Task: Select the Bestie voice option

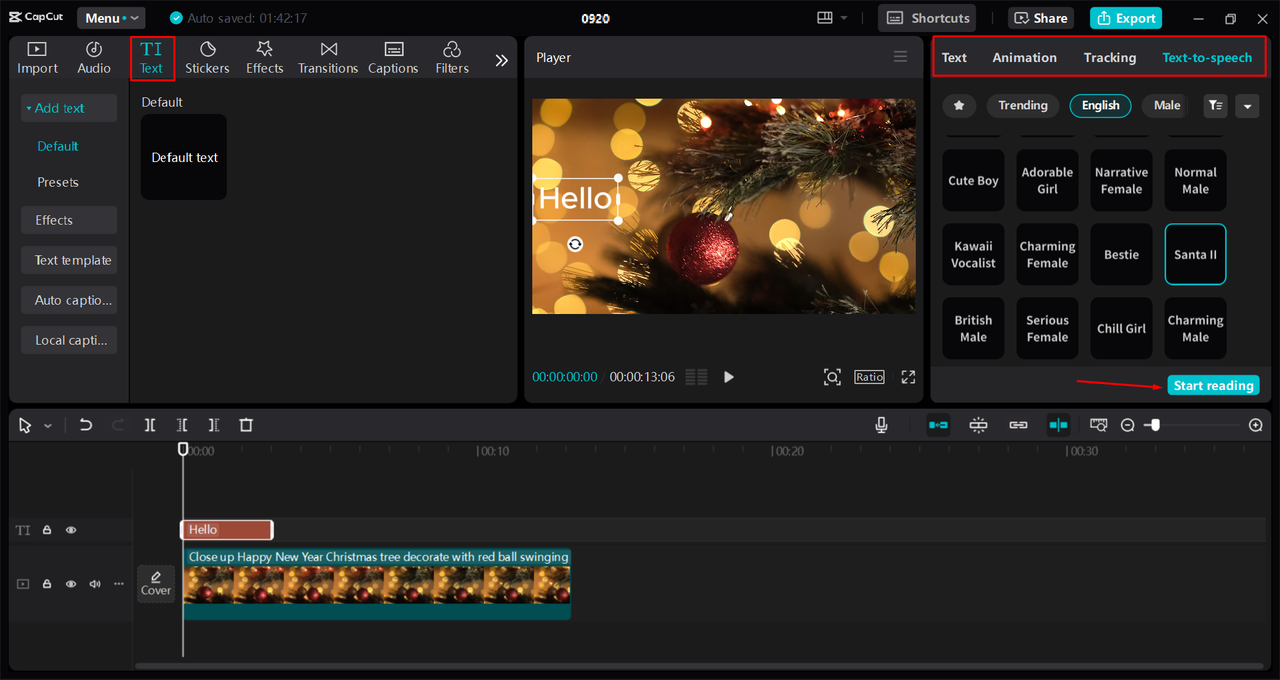Action: click(x=1121, y=255)
